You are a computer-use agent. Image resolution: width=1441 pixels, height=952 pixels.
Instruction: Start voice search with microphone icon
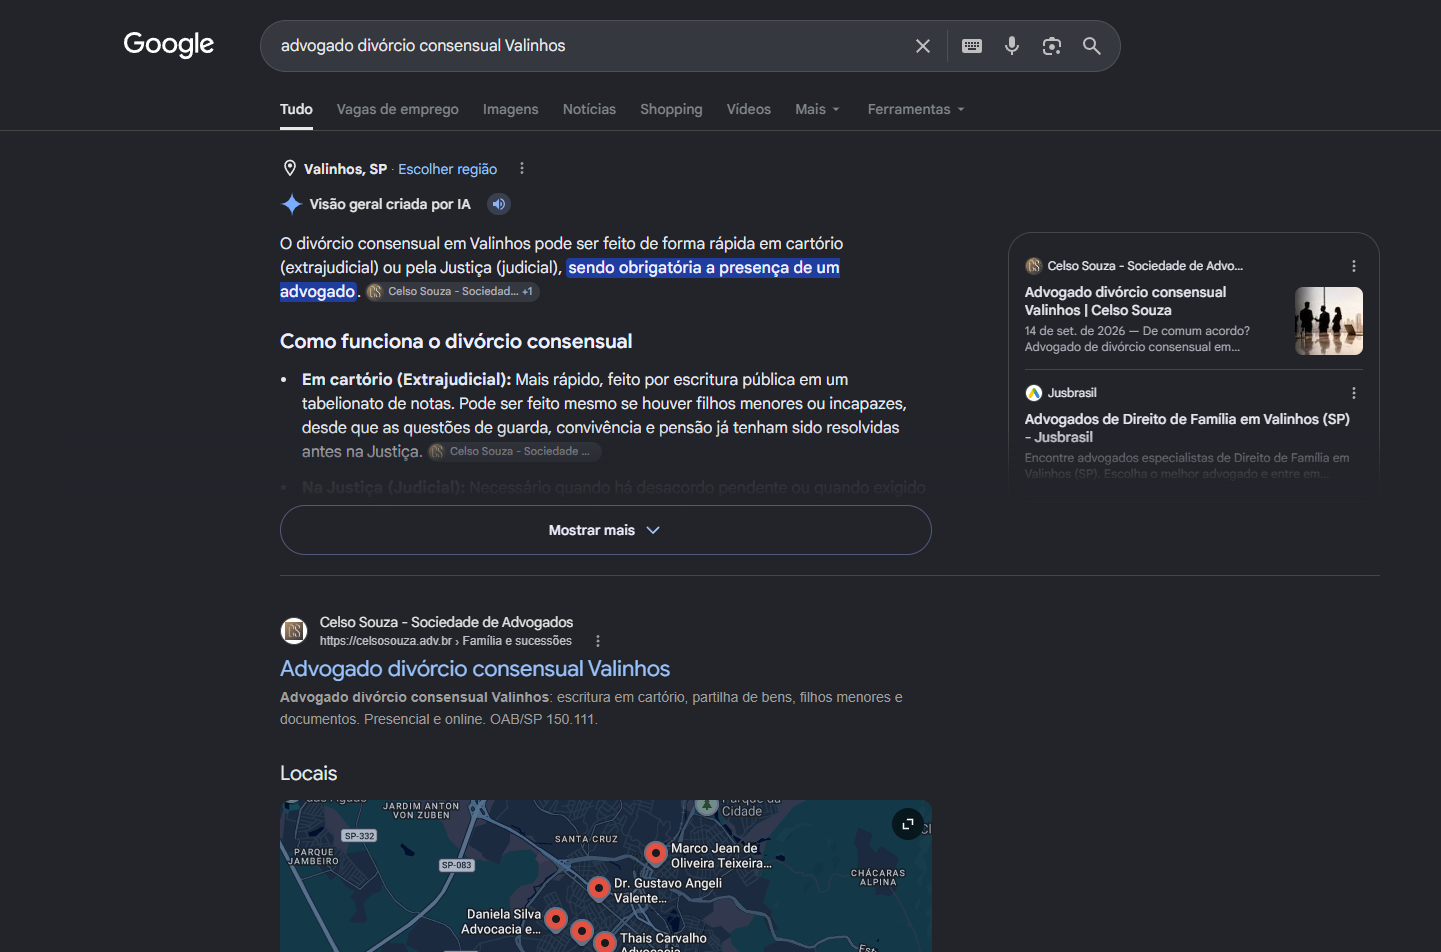point(1012,46)
